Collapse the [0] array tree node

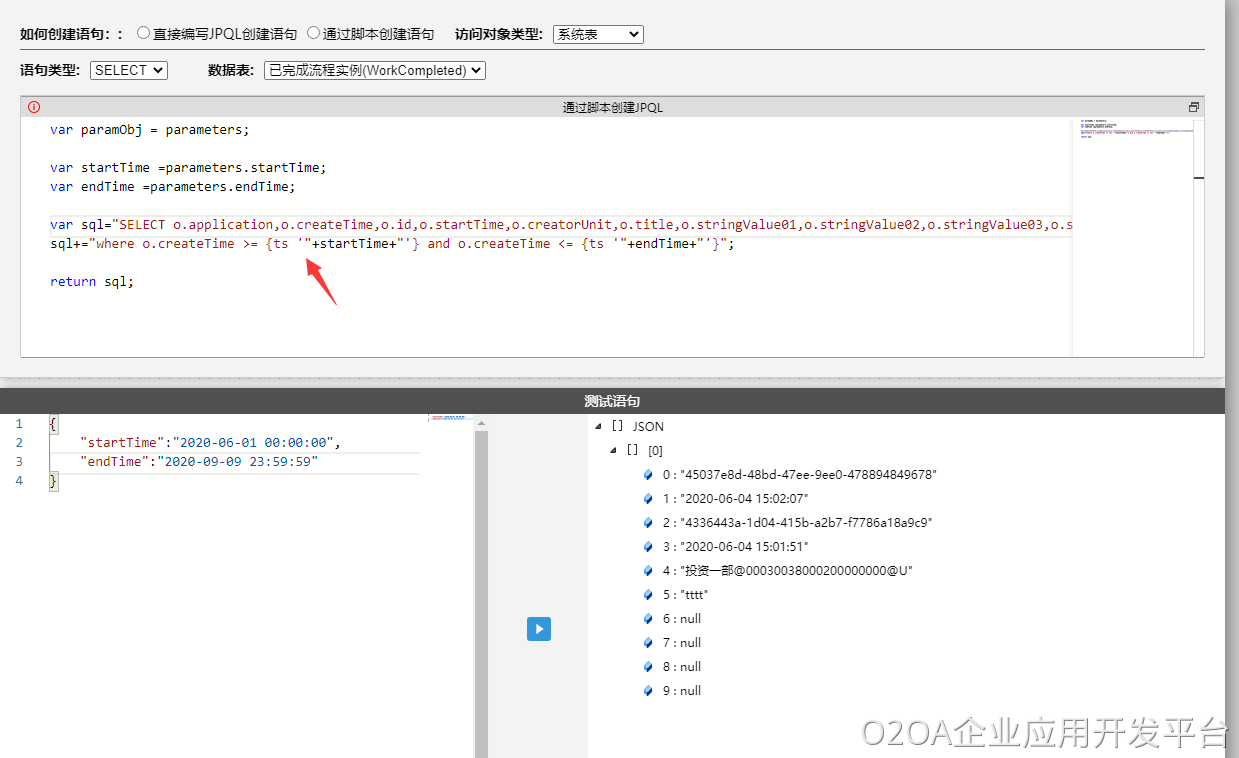614,450
